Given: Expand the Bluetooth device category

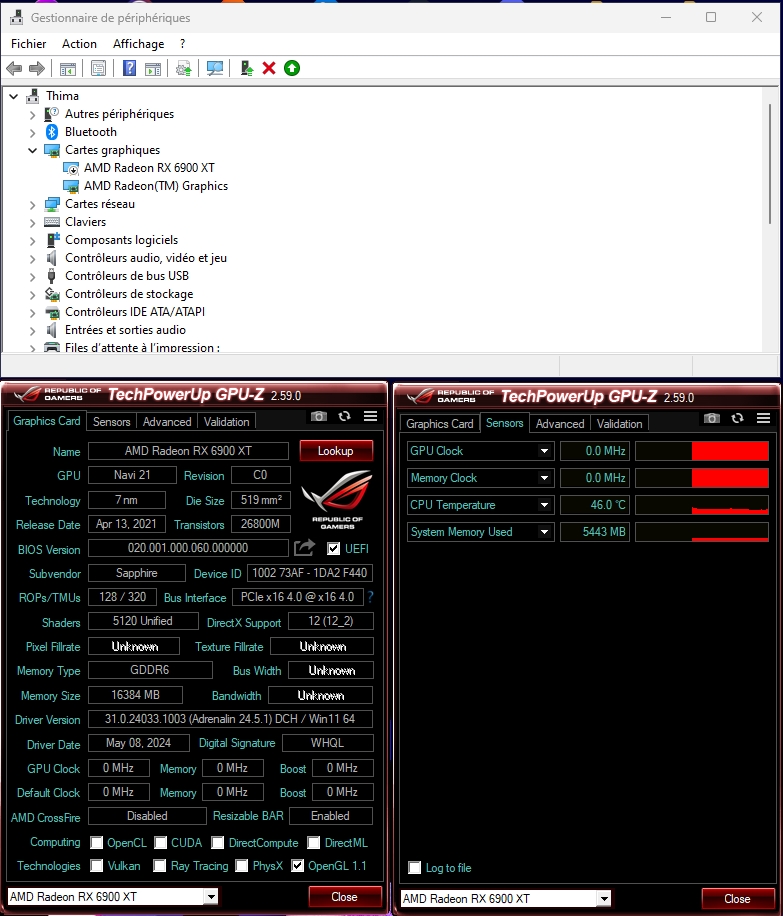Looking at the screenshot, I should 32,132.
